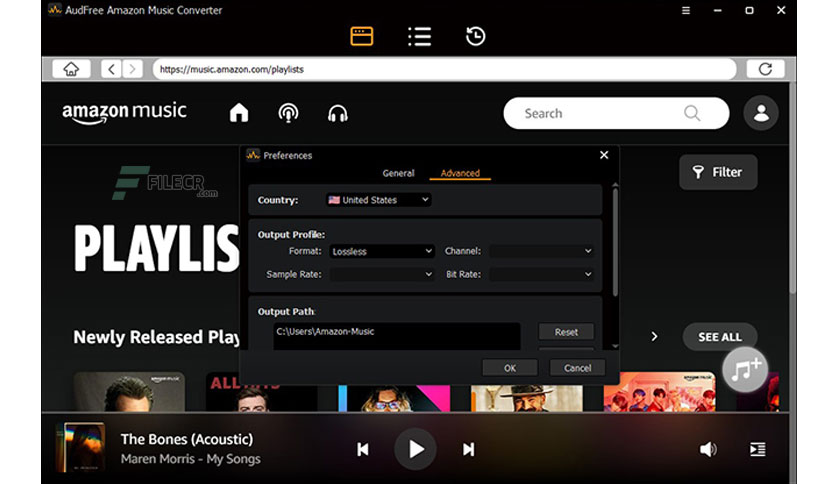Click the Amazon Music home icon
836x484 pixels.
pos(239,113)
